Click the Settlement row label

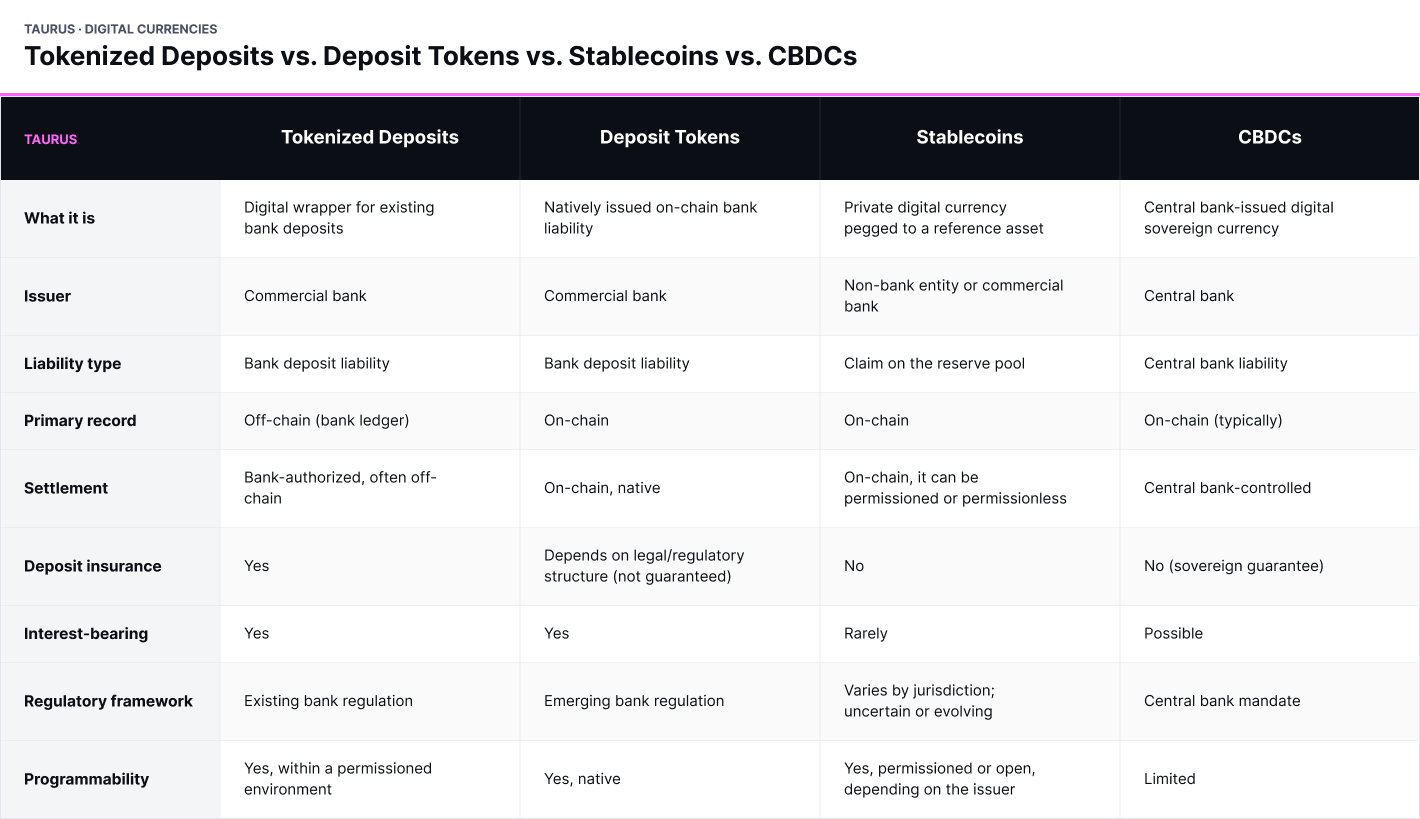tap(66, 488)
